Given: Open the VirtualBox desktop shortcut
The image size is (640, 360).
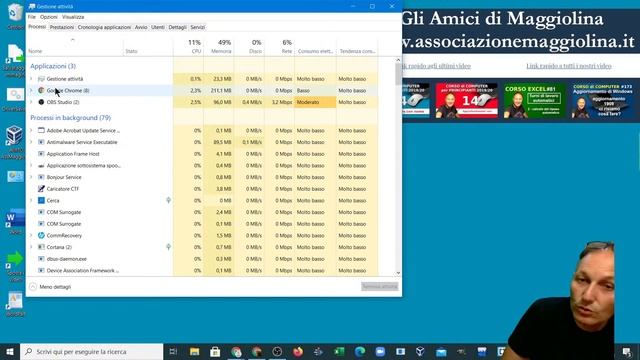Looking at the screenshot, I should click(14, 136).
